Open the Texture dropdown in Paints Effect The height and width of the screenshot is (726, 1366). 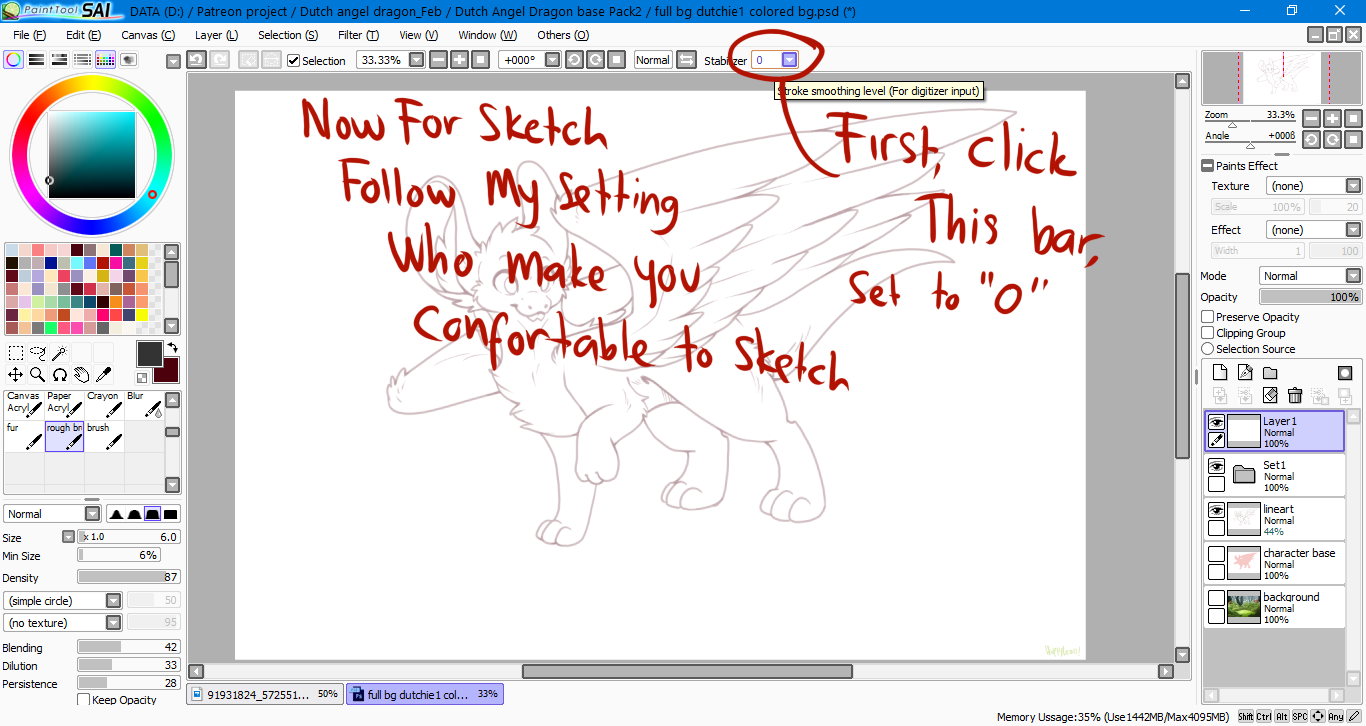[x=1353, y=186]
